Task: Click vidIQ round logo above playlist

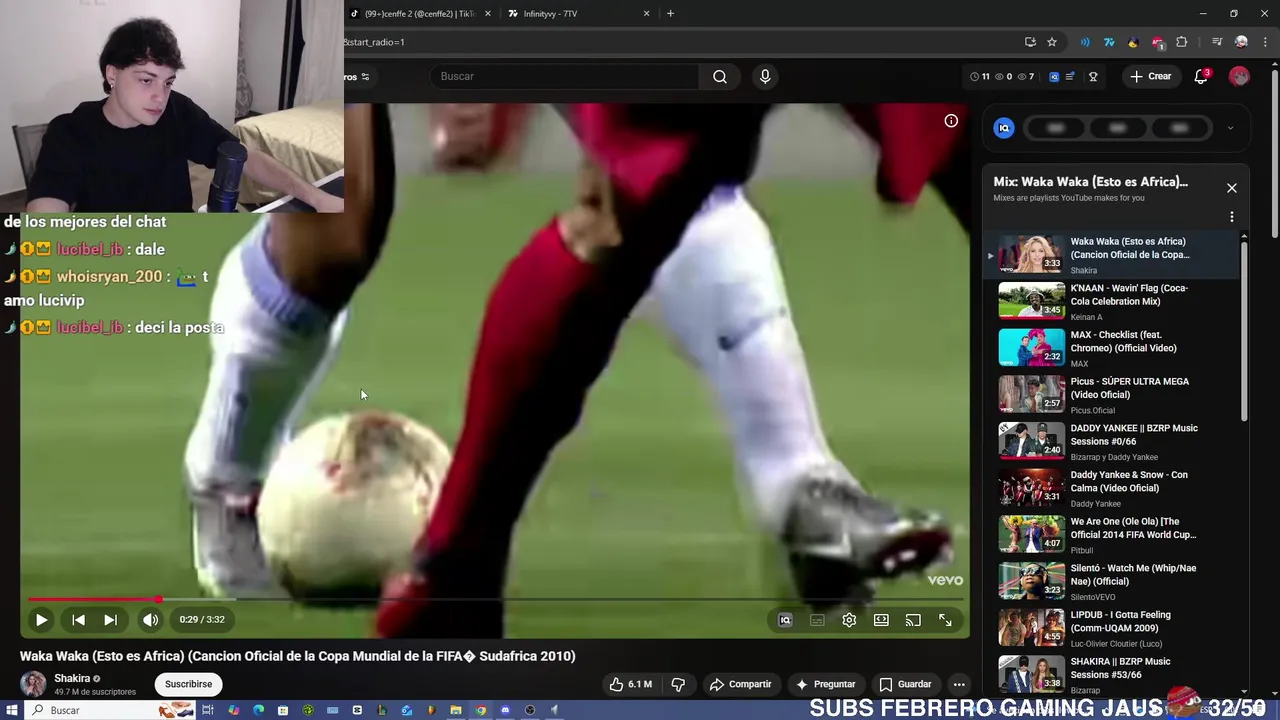Action: pos(1004,128)
